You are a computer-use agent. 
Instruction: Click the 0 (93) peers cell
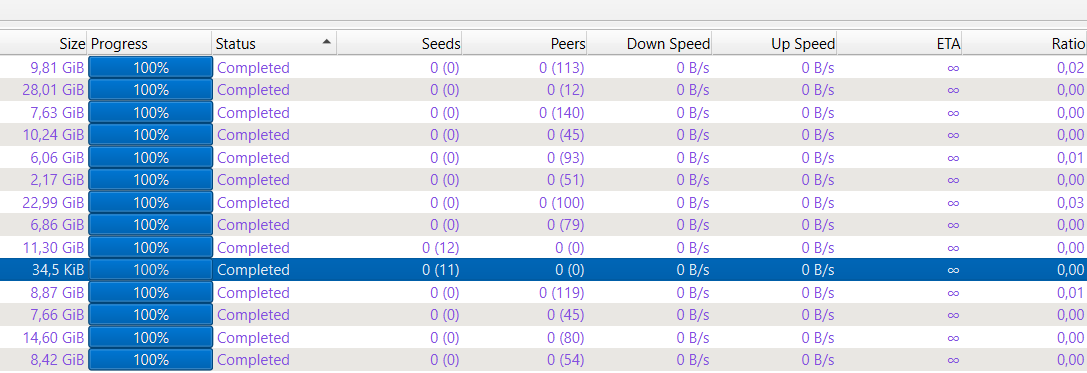coord(565,157)
